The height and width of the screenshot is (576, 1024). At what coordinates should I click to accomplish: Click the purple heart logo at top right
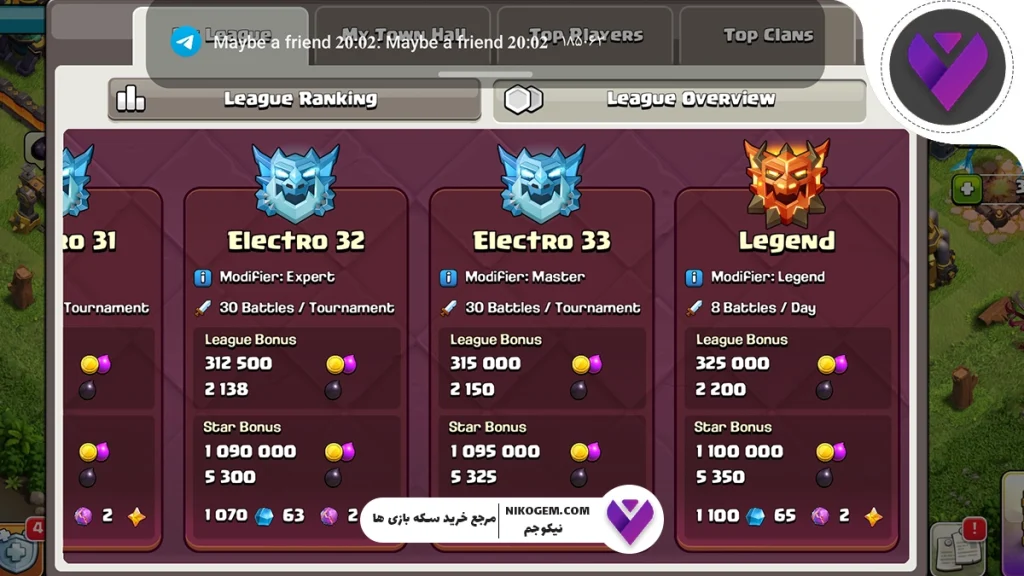(948, 67)
